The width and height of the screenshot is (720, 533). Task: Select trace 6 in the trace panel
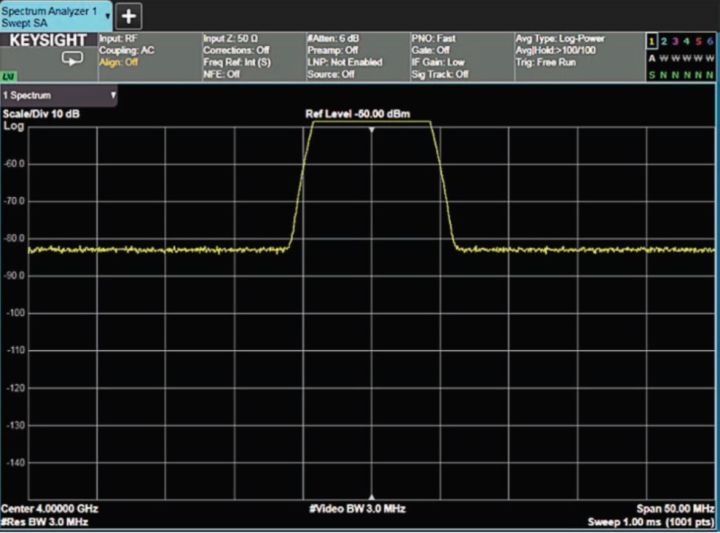[x=710, y=40]
